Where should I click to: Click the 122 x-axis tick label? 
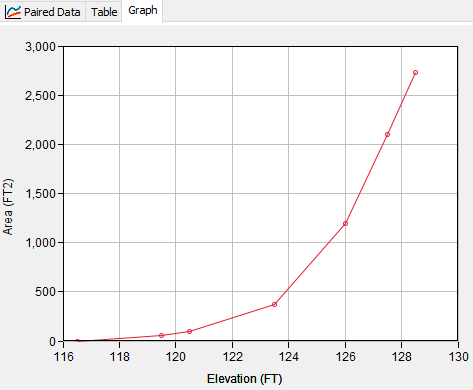point(232,357)
